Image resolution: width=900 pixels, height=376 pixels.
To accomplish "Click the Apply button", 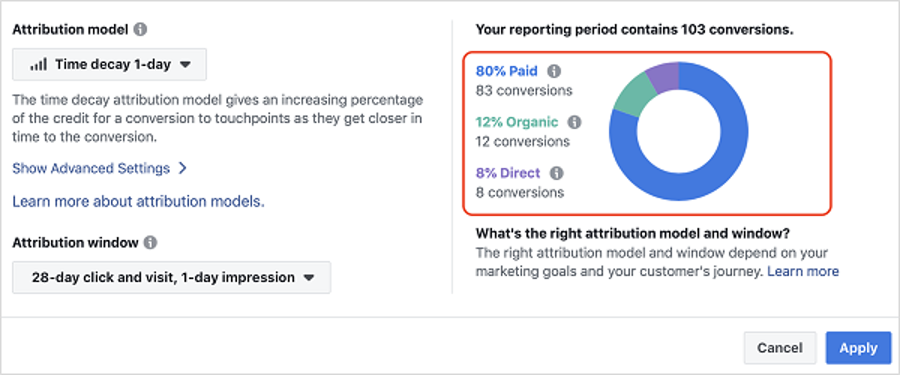I will 858,348.
